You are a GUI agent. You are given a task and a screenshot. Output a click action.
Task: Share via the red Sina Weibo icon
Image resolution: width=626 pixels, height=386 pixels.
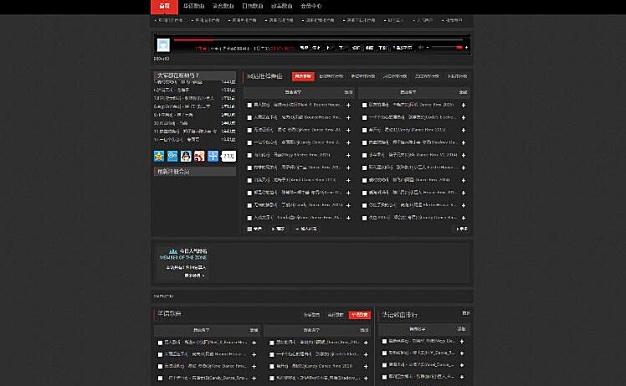(x=199, y=156)
